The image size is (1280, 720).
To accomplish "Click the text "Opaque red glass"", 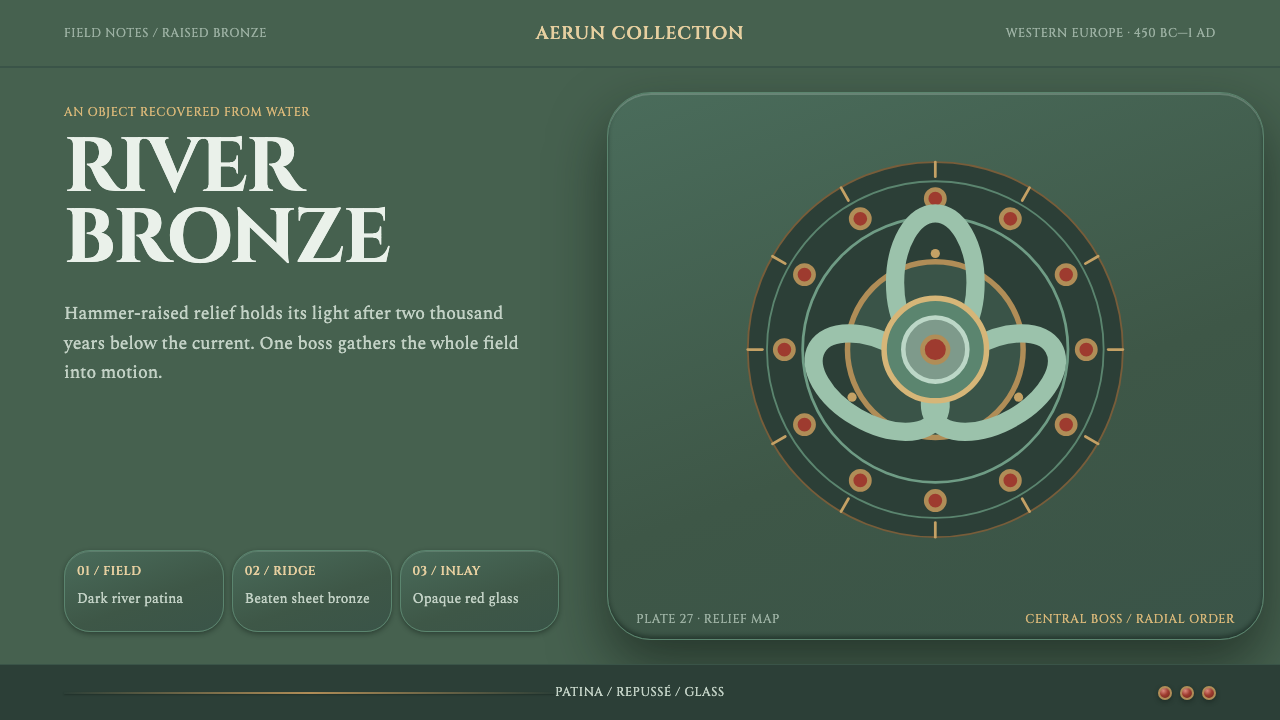I will click(x=465, y=599).
